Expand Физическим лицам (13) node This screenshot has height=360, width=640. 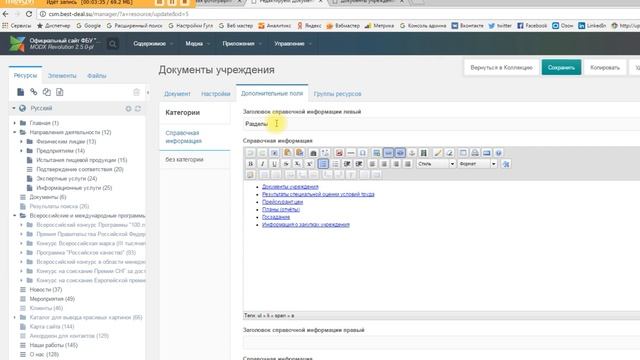point(22,142)
